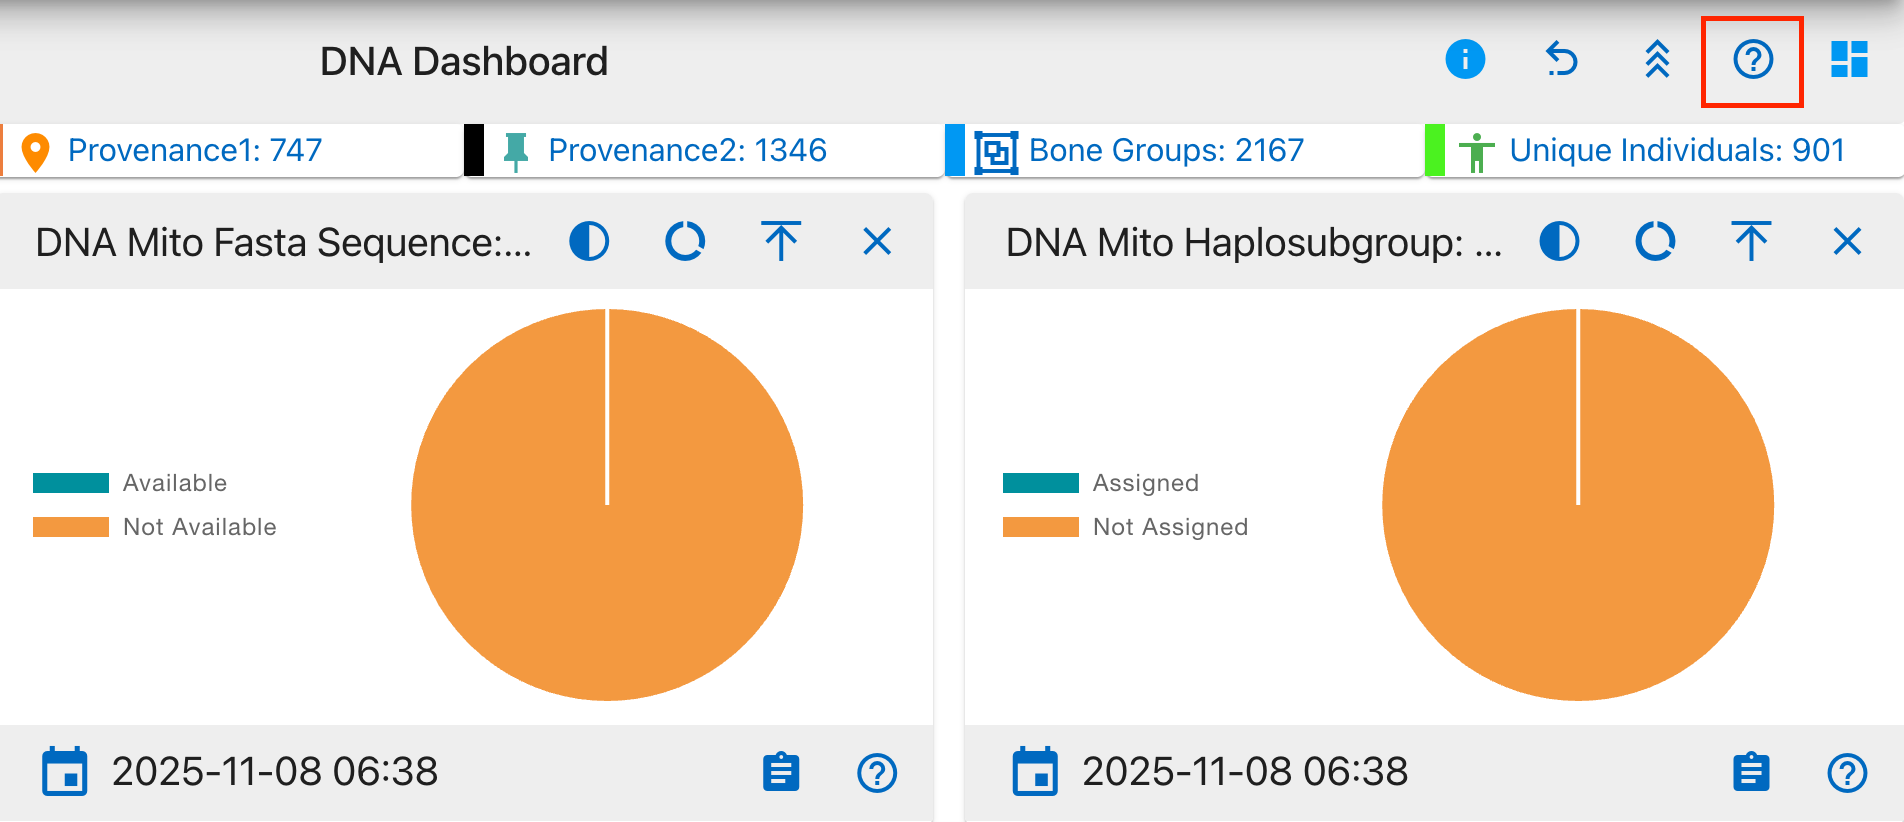Refresh the DNA Mito Haplosubgroup chart
1904x822 pixels.
1655,242
